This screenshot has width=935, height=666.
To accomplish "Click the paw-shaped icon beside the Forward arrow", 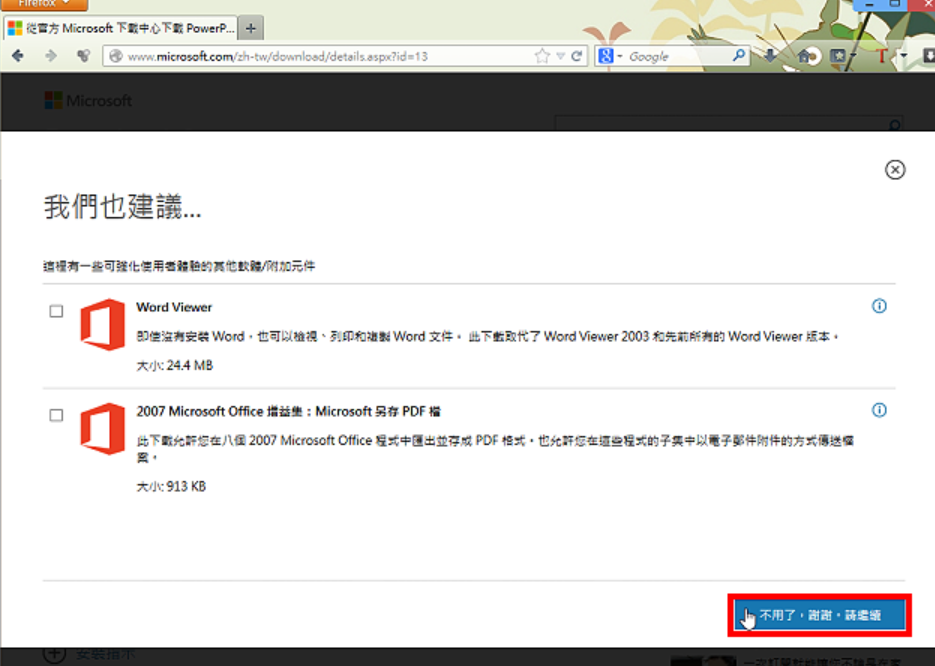I will [83, 56].
